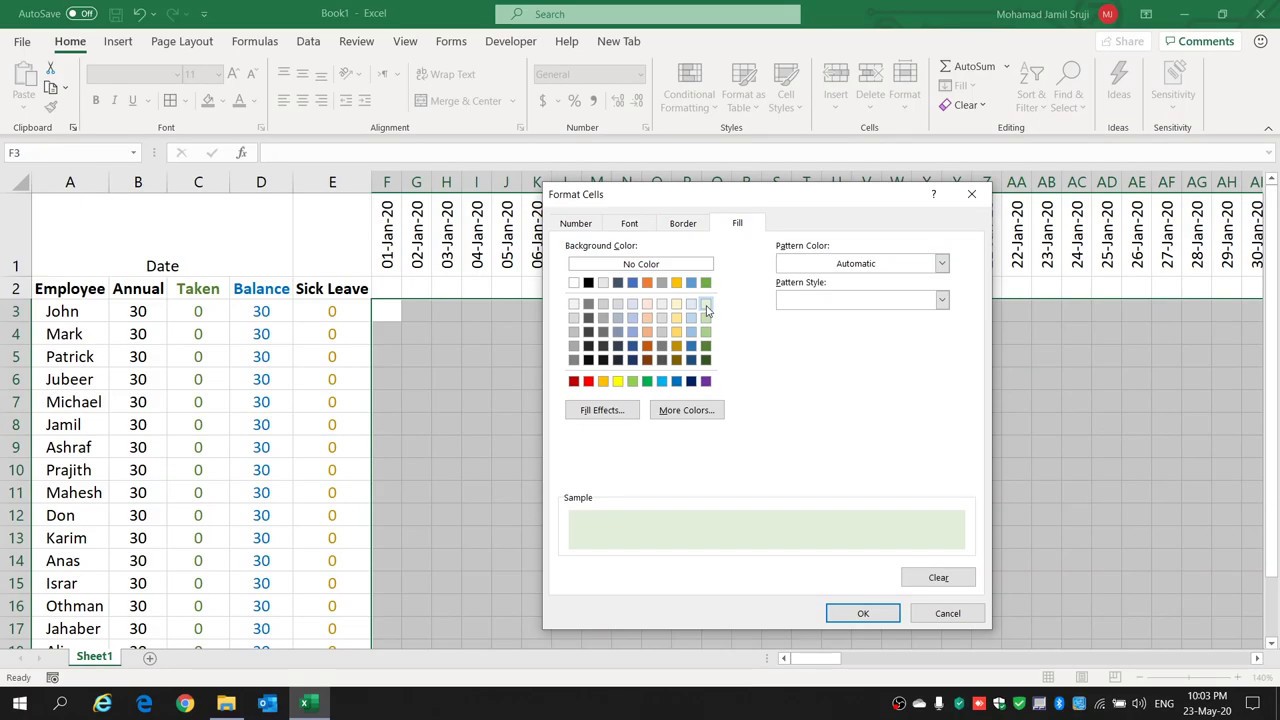This screenshot has height=720, width=1280.
Task: Click the Fill Effects button
Action: [602, 410]
